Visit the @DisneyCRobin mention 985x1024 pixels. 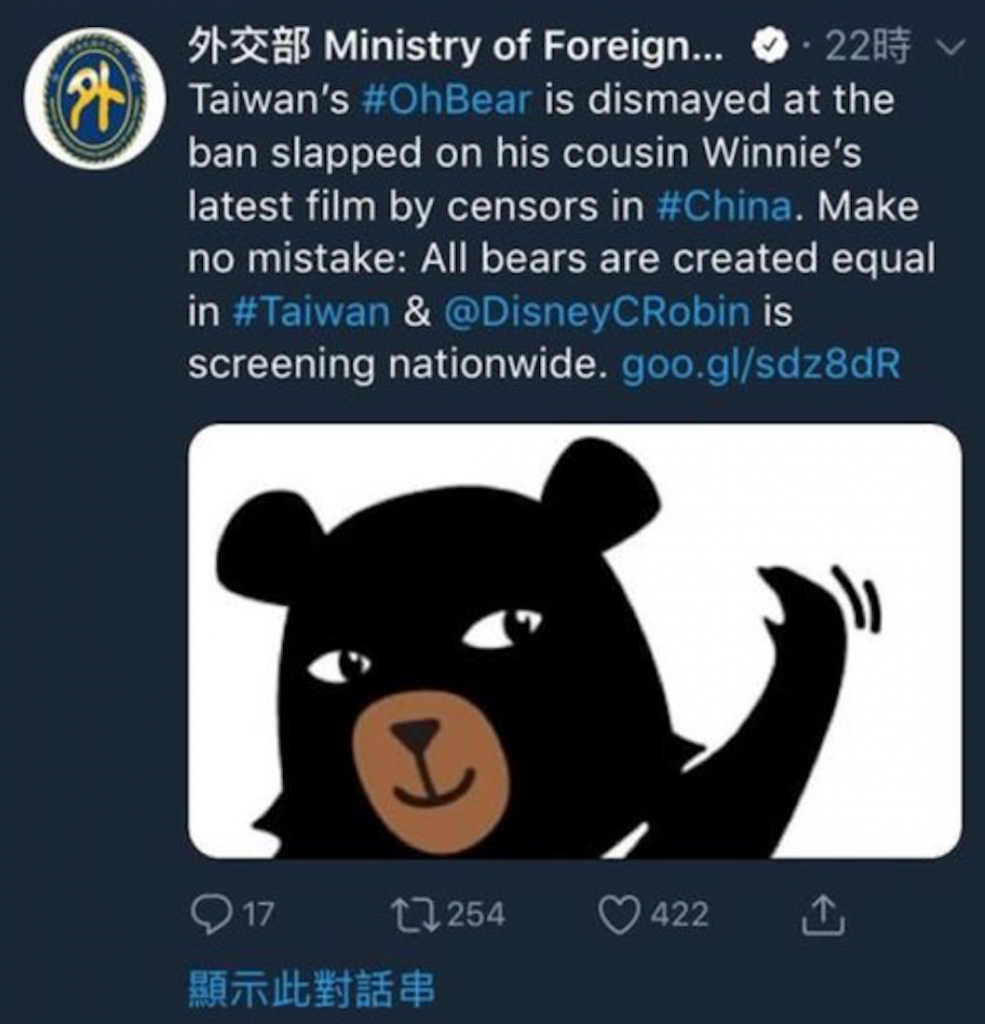pos(597,312)
